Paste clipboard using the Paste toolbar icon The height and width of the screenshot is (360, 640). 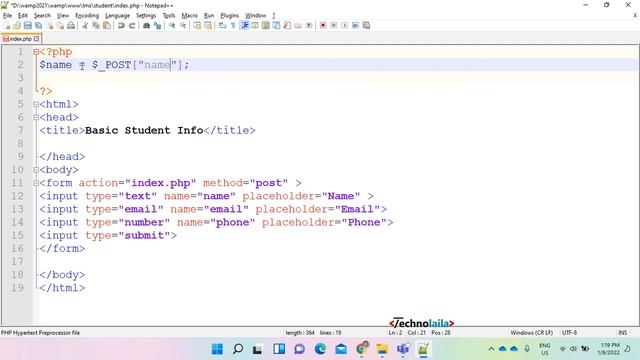107,25
